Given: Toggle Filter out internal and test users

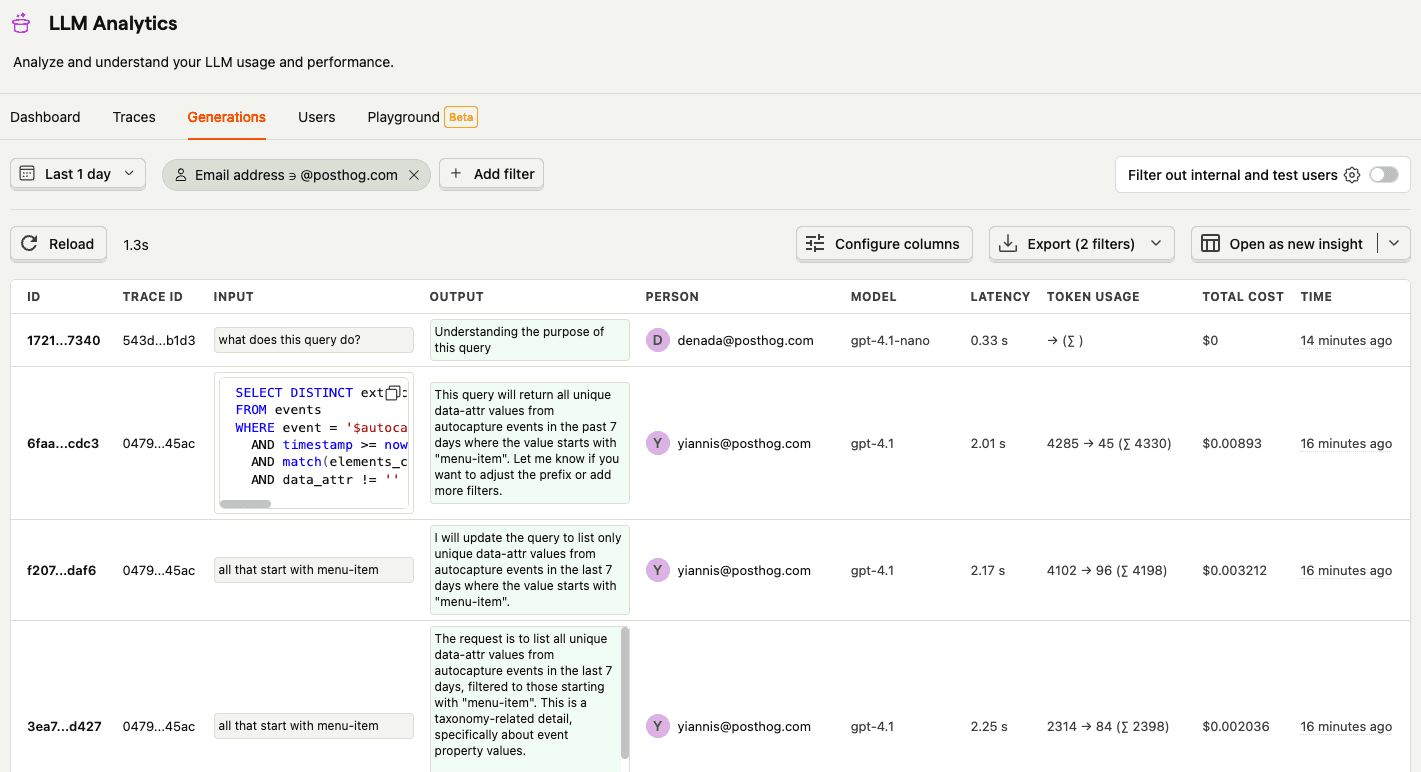Looking at the screenshot, I should [1384, 175].
